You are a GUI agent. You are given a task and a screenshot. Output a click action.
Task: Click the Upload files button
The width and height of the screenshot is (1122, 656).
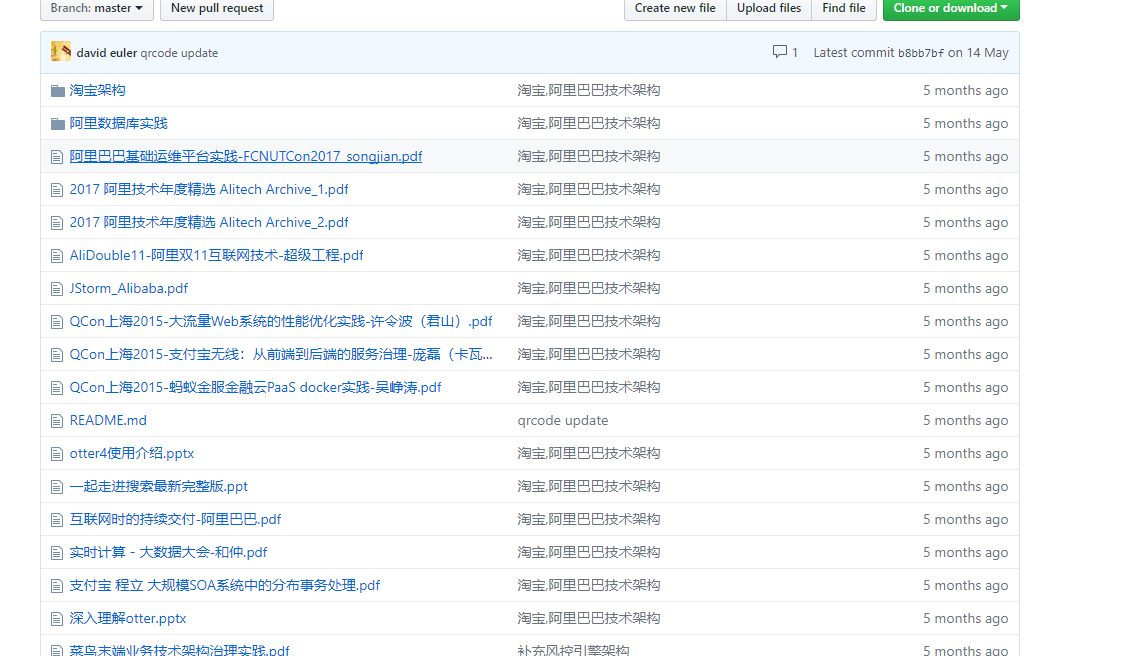[769, 8]
